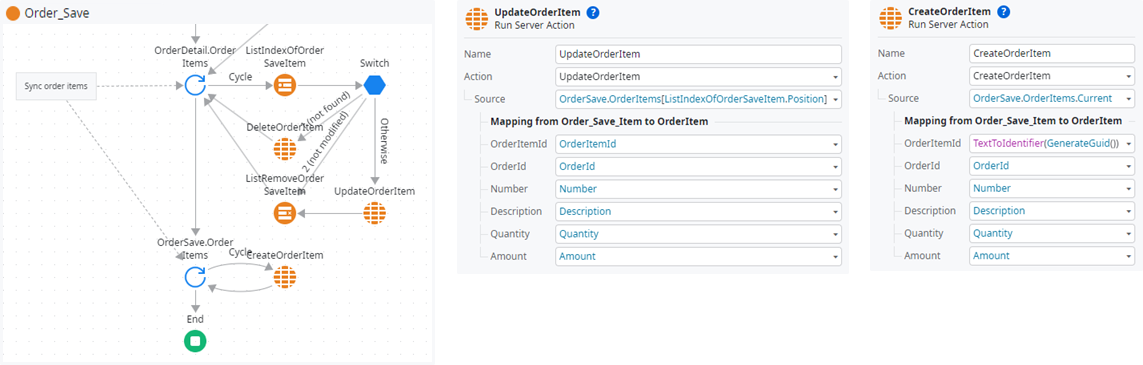Viewport: 1143px width, 365px height.
Task: Open OrderId mapping dropdown in CreateOrderItem
Action: click(1052, 167)
